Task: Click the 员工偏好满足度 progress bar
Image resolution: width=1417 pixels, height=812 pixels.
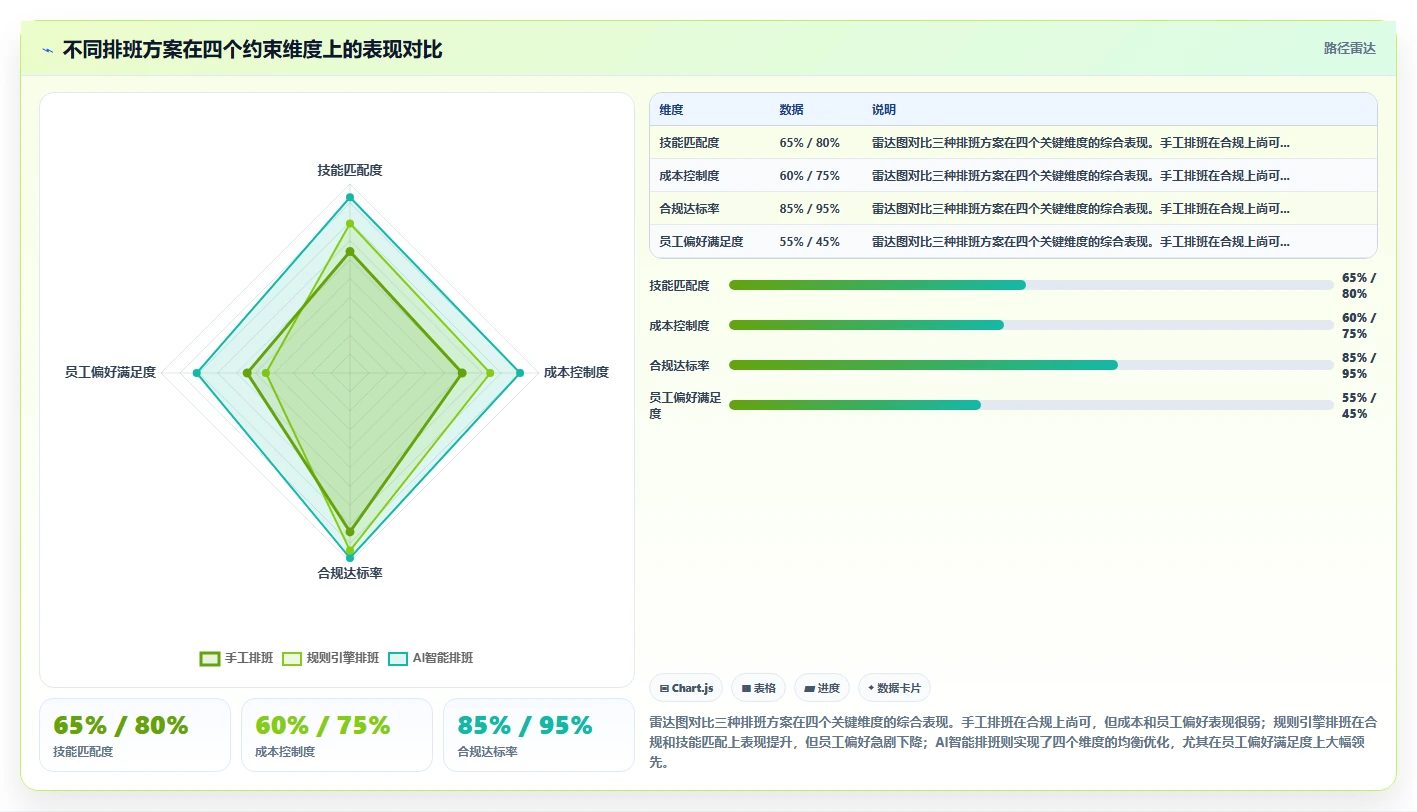Action: (x=1031, y=405)
